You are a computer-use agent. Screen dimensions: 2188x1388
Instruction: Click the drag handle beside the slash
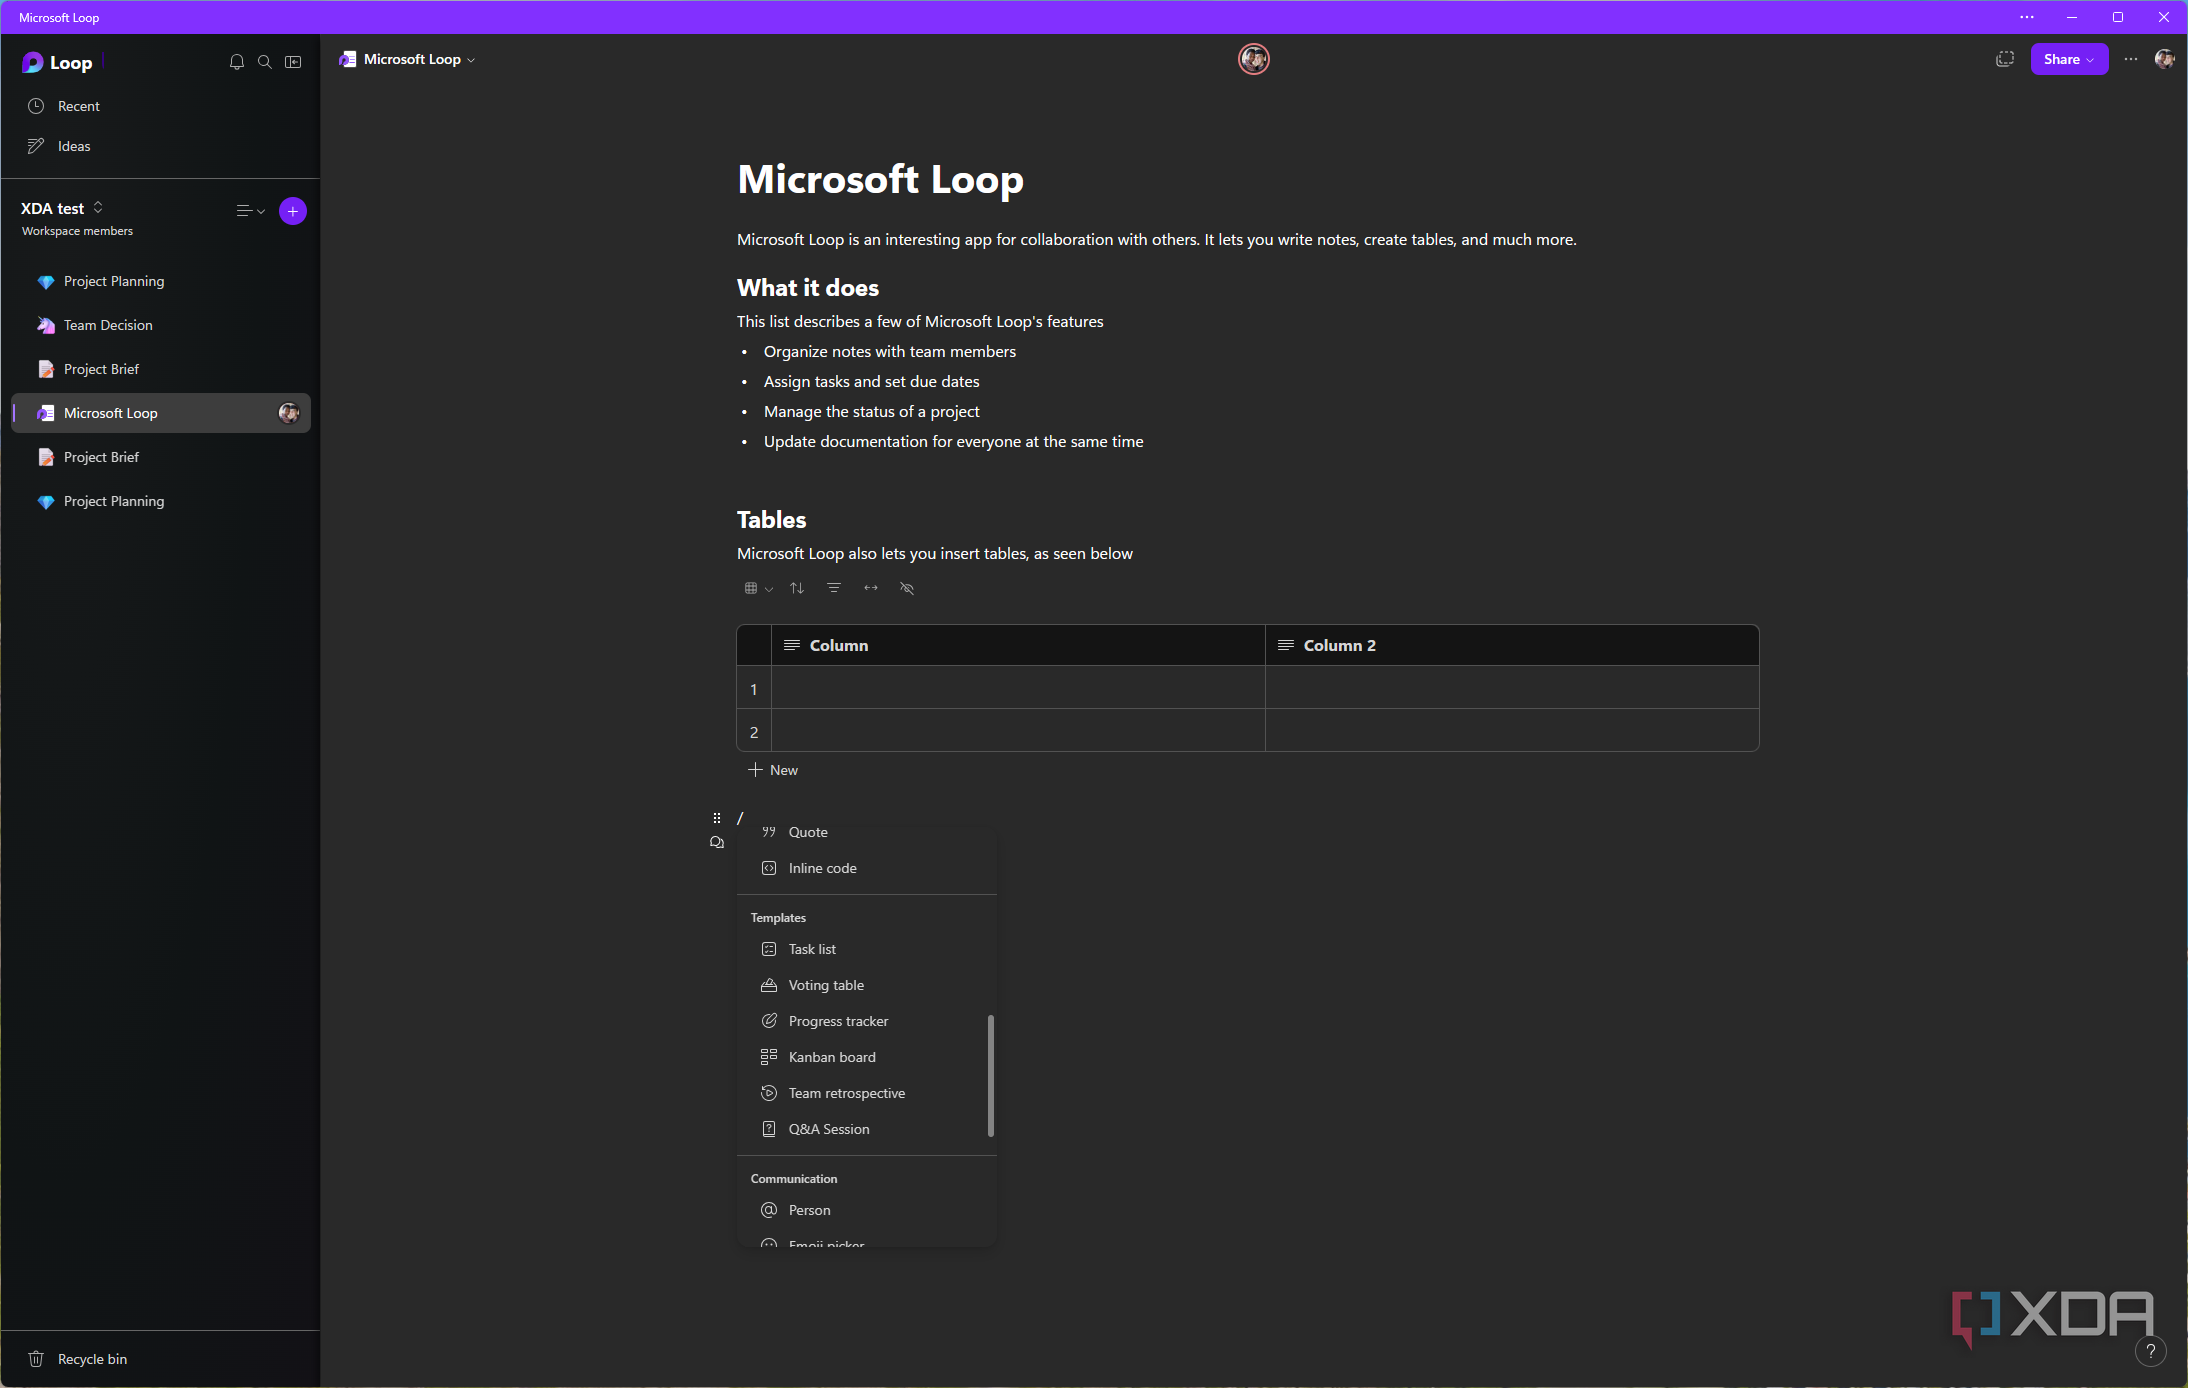(x=717, y=818)
